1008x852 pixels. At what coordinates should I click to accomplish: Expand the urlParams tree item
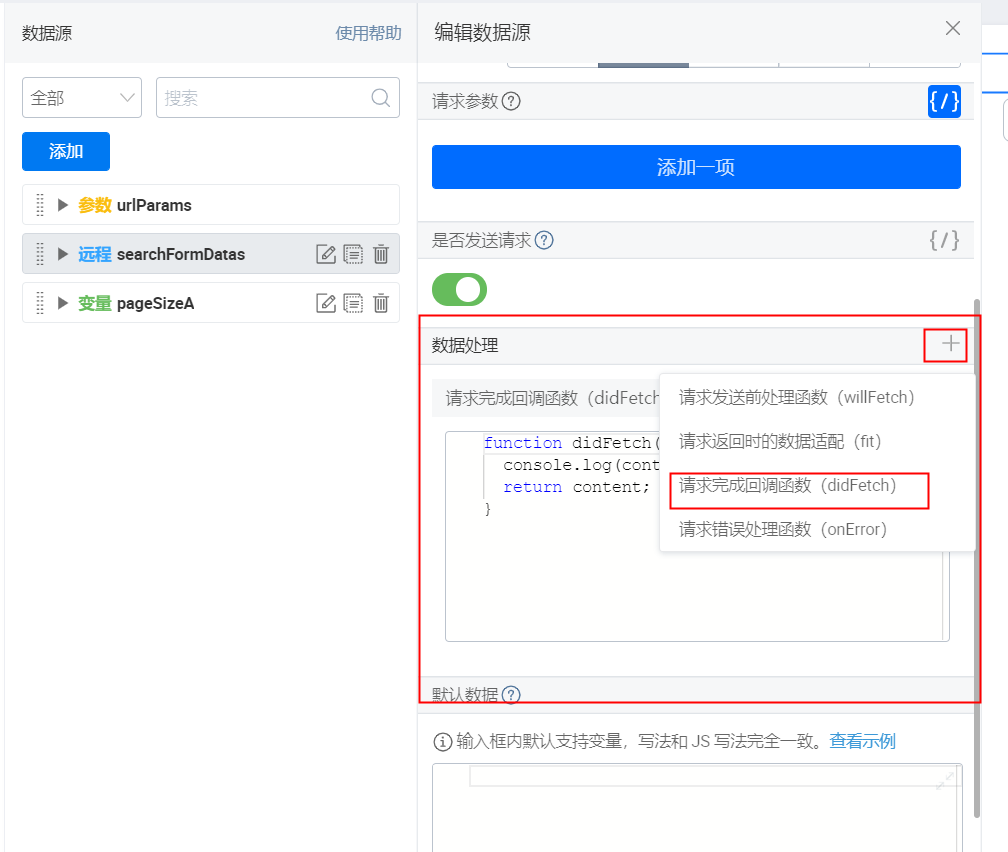pyautogui.click(x=62, y=205)
